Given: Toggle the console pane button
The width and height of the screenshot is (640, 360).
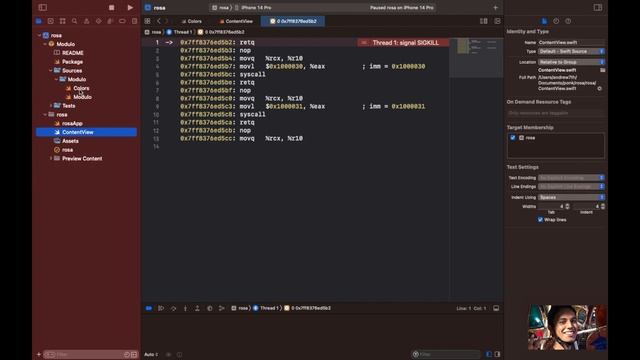Looking at the screenshot, I should tap(497, 354).
